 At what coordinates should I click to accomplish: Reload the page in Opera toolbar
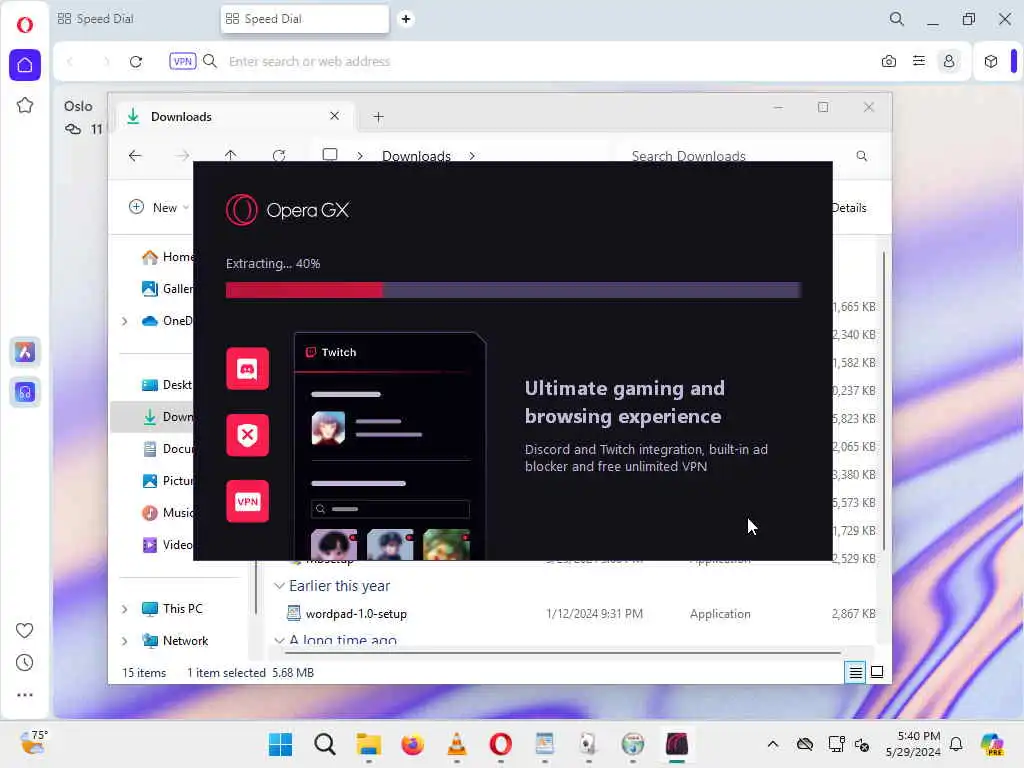136,61
